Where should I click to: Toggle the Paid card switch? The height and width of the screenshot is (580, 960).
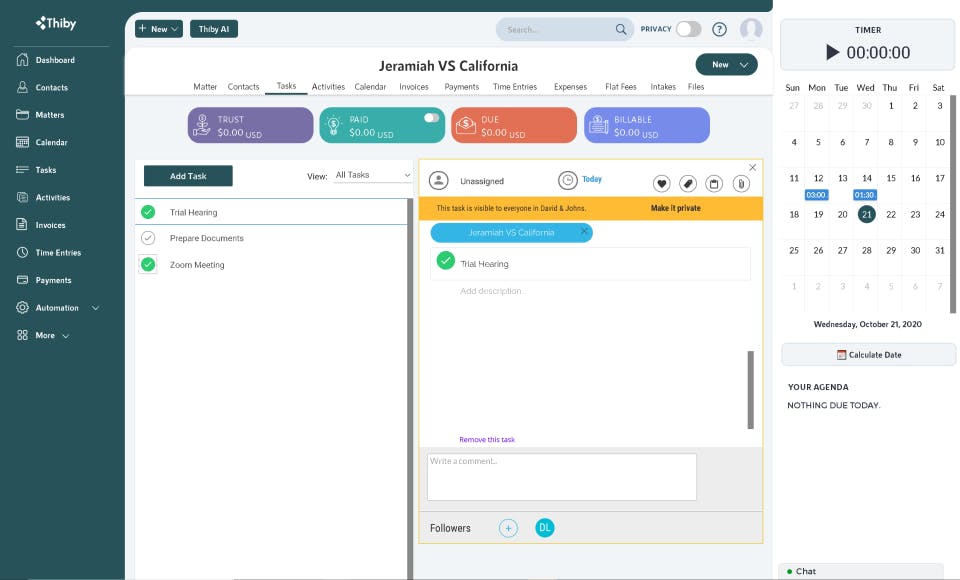click(431, 118)
